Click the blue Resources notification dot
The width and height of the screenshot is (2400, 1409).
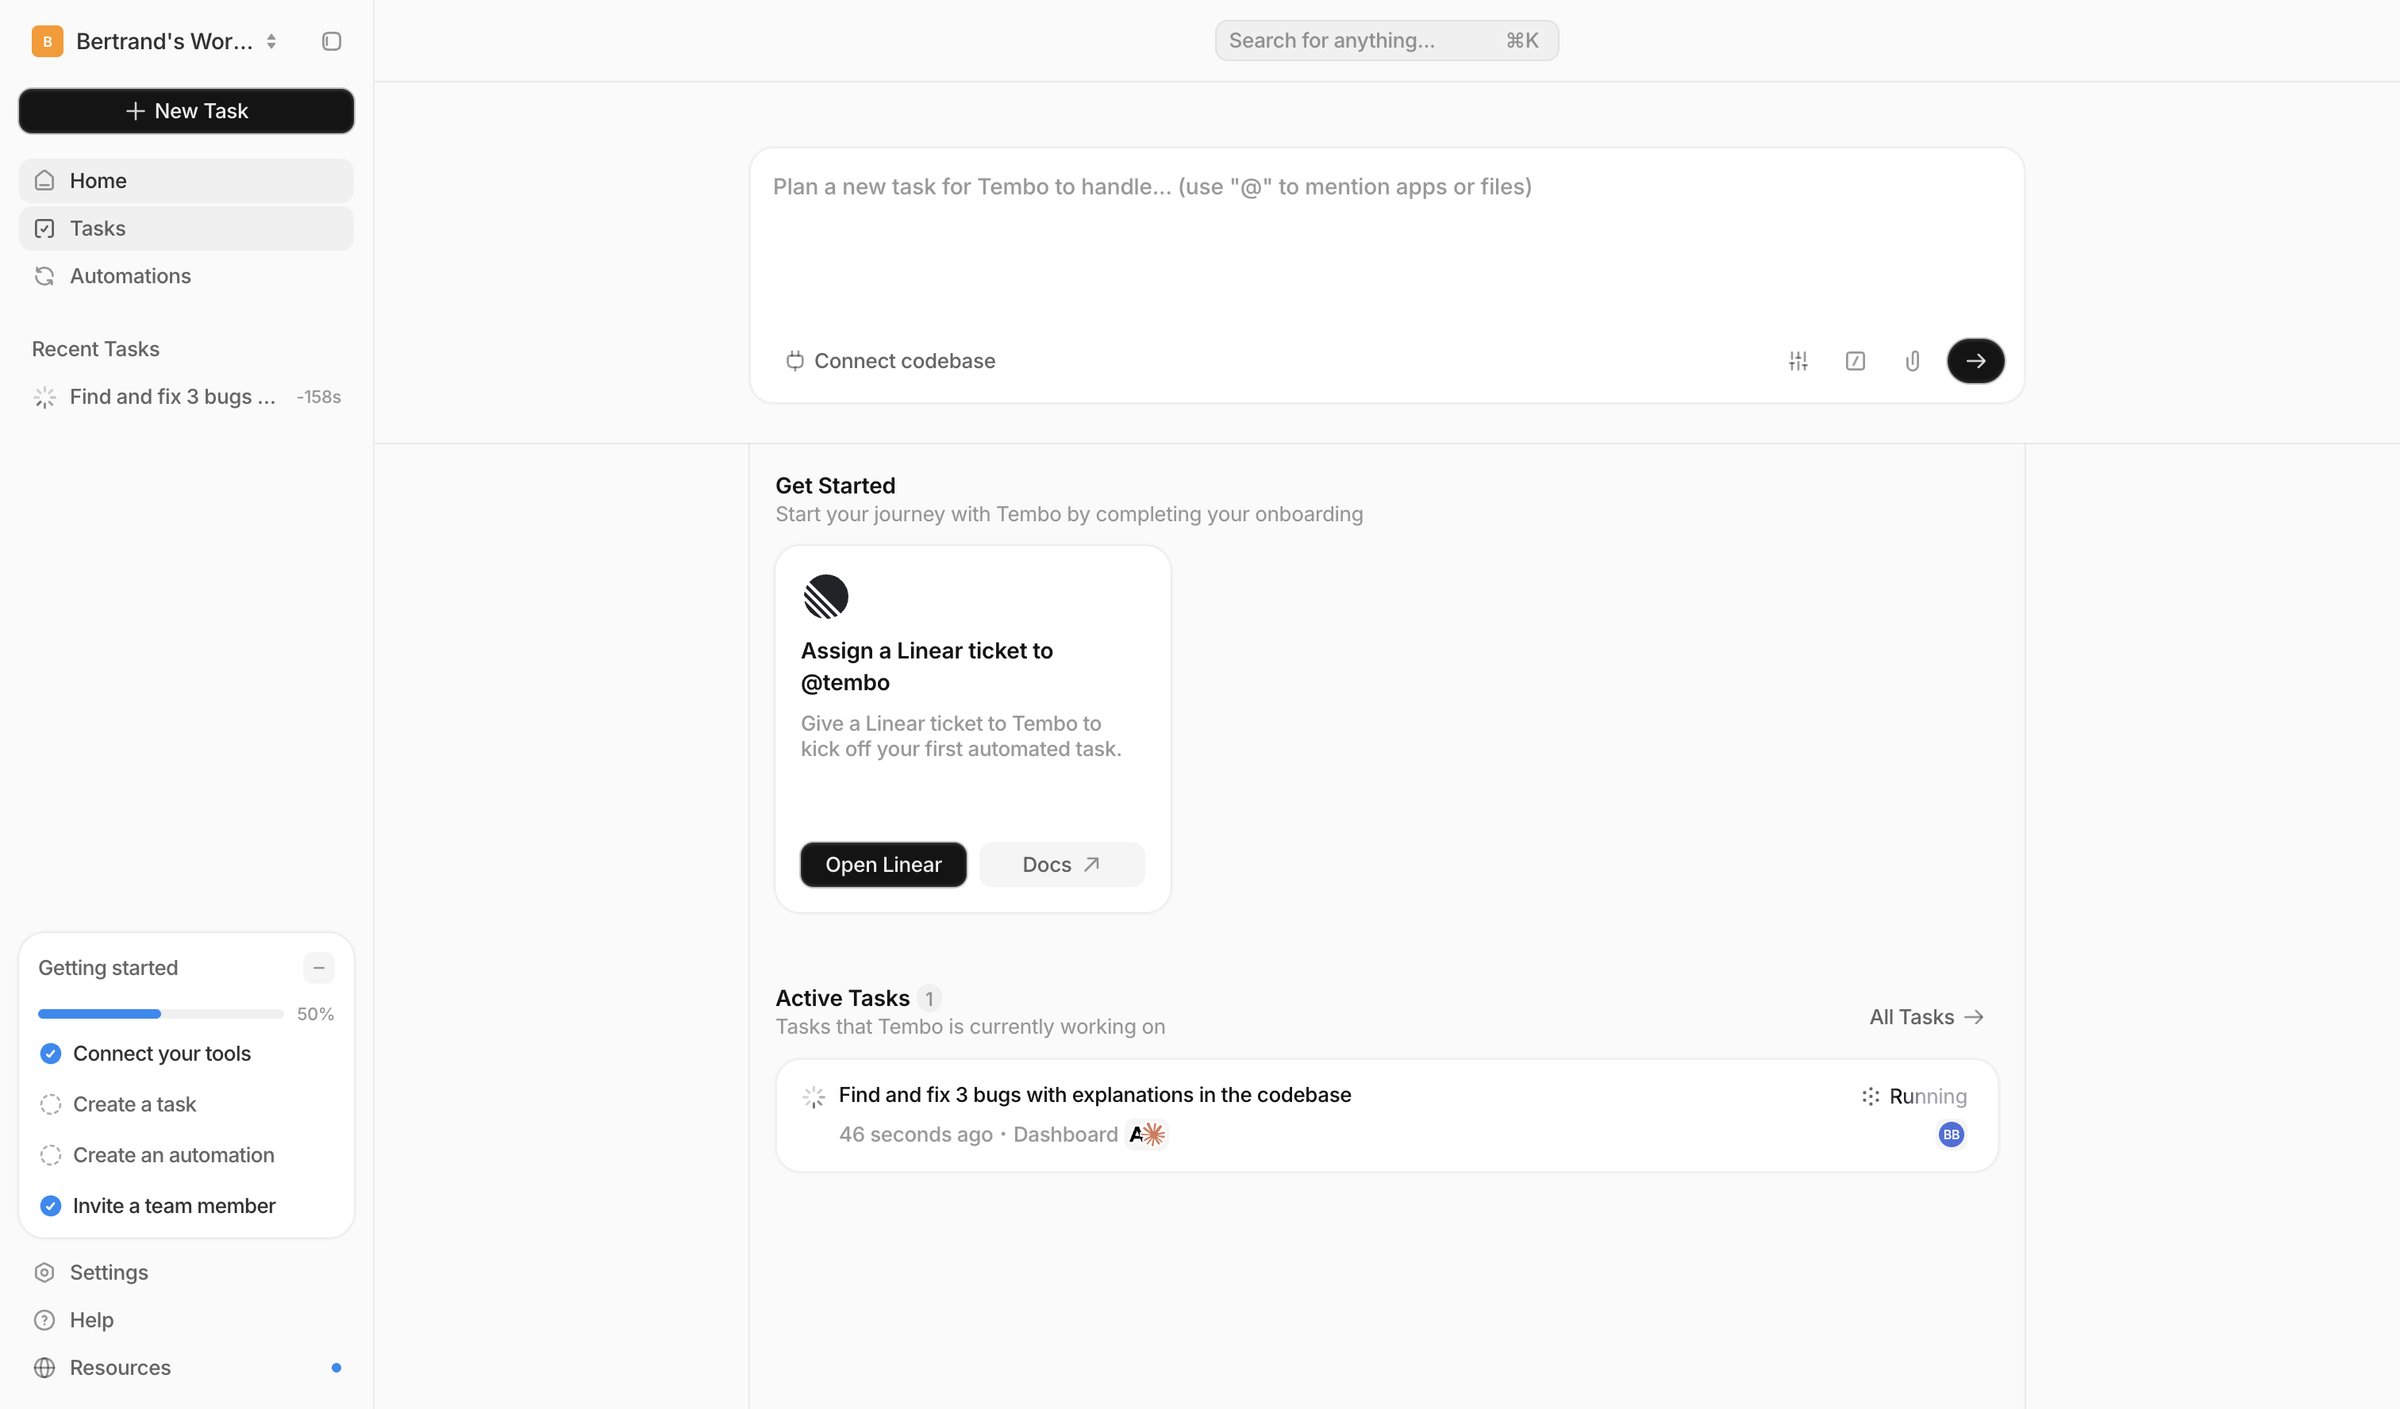pyautogui.click(x=336, y=1368)
